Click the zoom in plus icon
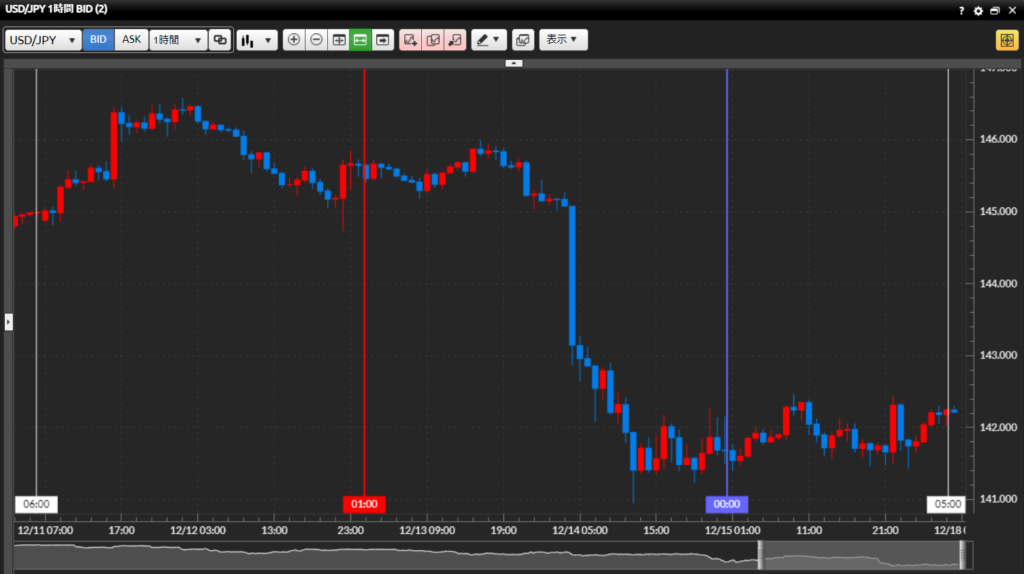1024x574 pixels. pos(294,40)
